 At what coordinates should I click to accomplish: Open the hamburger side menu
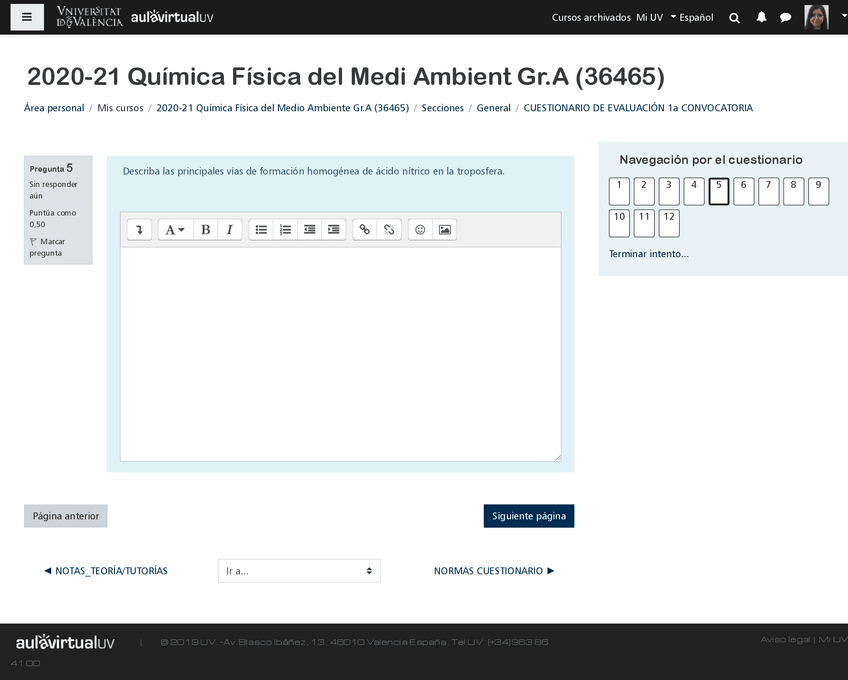[x=27, y=17]
